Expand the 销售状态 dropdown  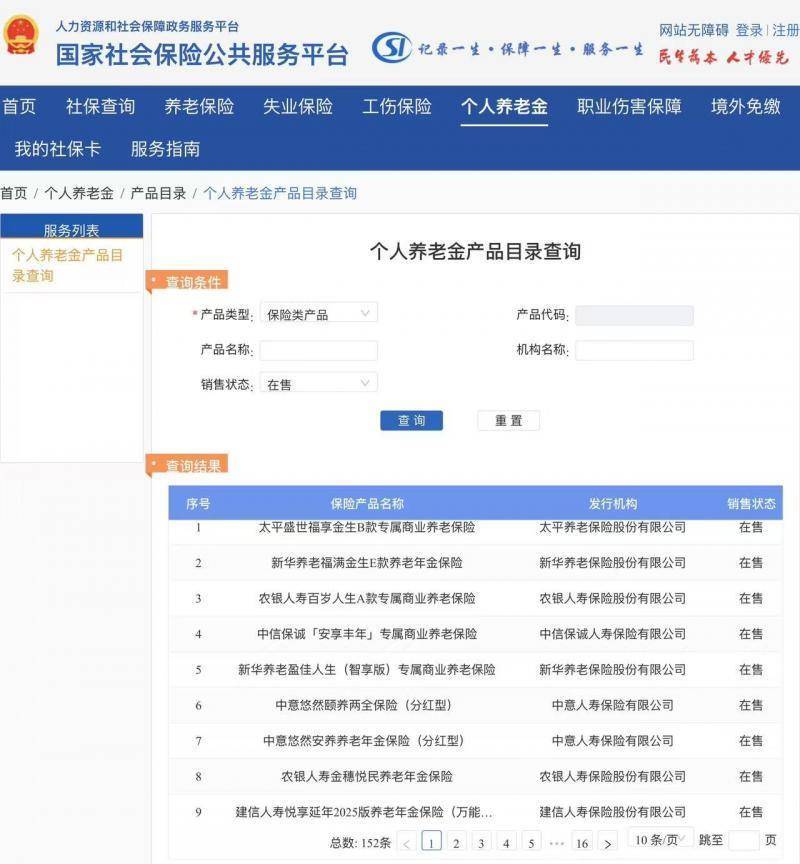pos(319,383)
